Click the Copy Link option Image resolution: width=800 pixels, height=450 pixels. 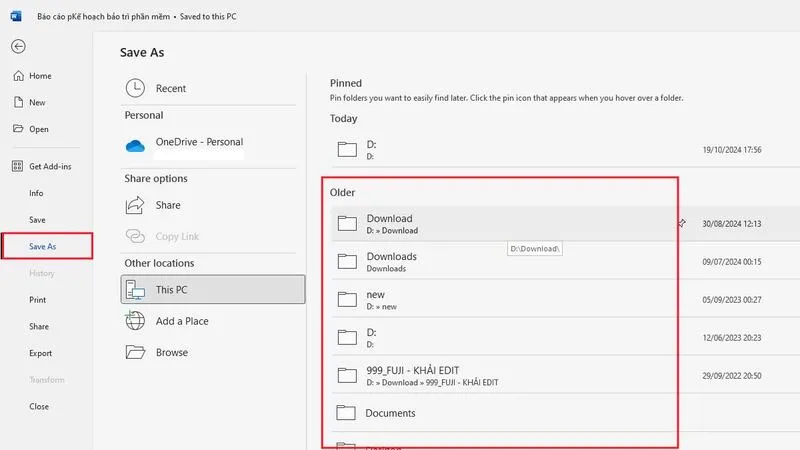tap(177, 236)
